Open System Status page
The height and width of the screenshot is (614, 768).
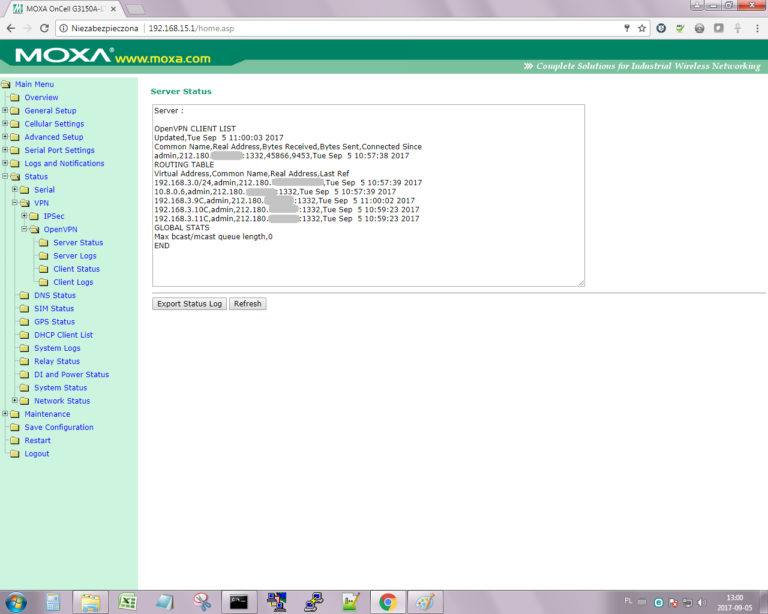[x=60, y=388]
